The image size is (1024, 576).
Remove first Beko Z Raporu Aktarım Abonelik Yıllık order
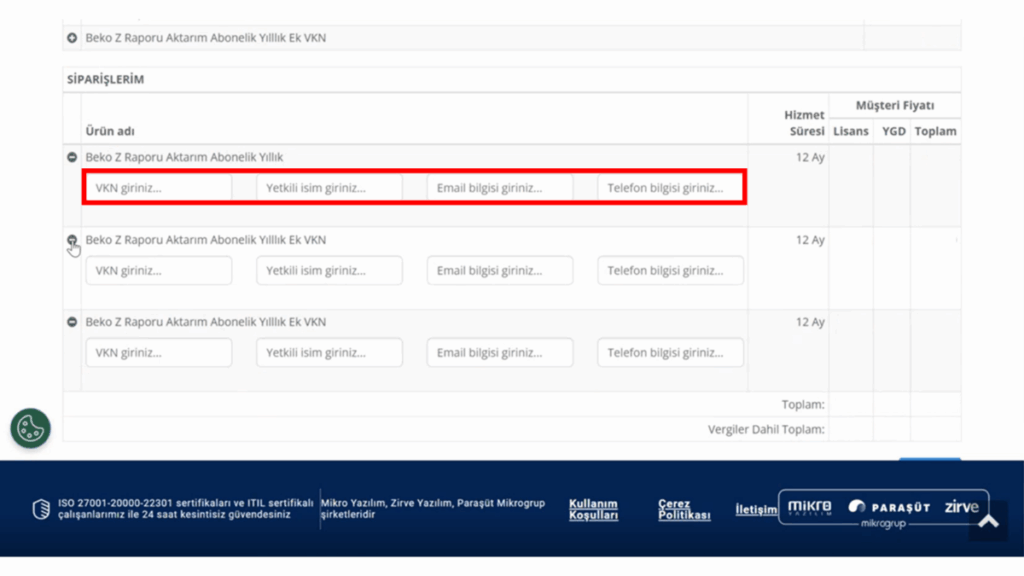coord(72,157)
